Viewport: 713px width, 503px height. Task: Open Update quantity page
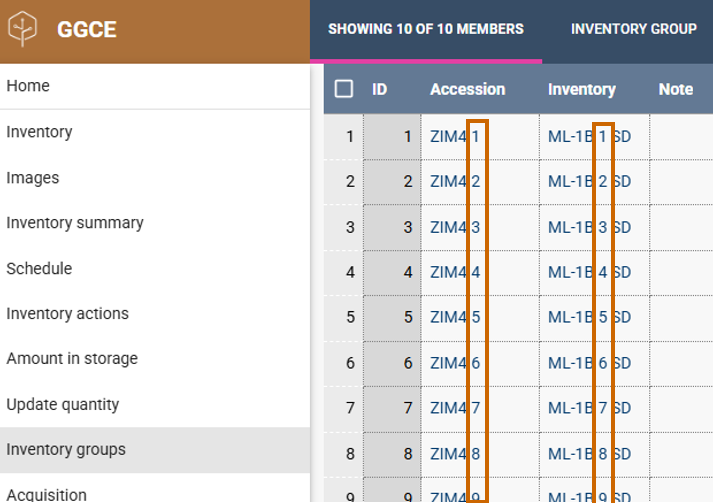click(x=63, y=405)
